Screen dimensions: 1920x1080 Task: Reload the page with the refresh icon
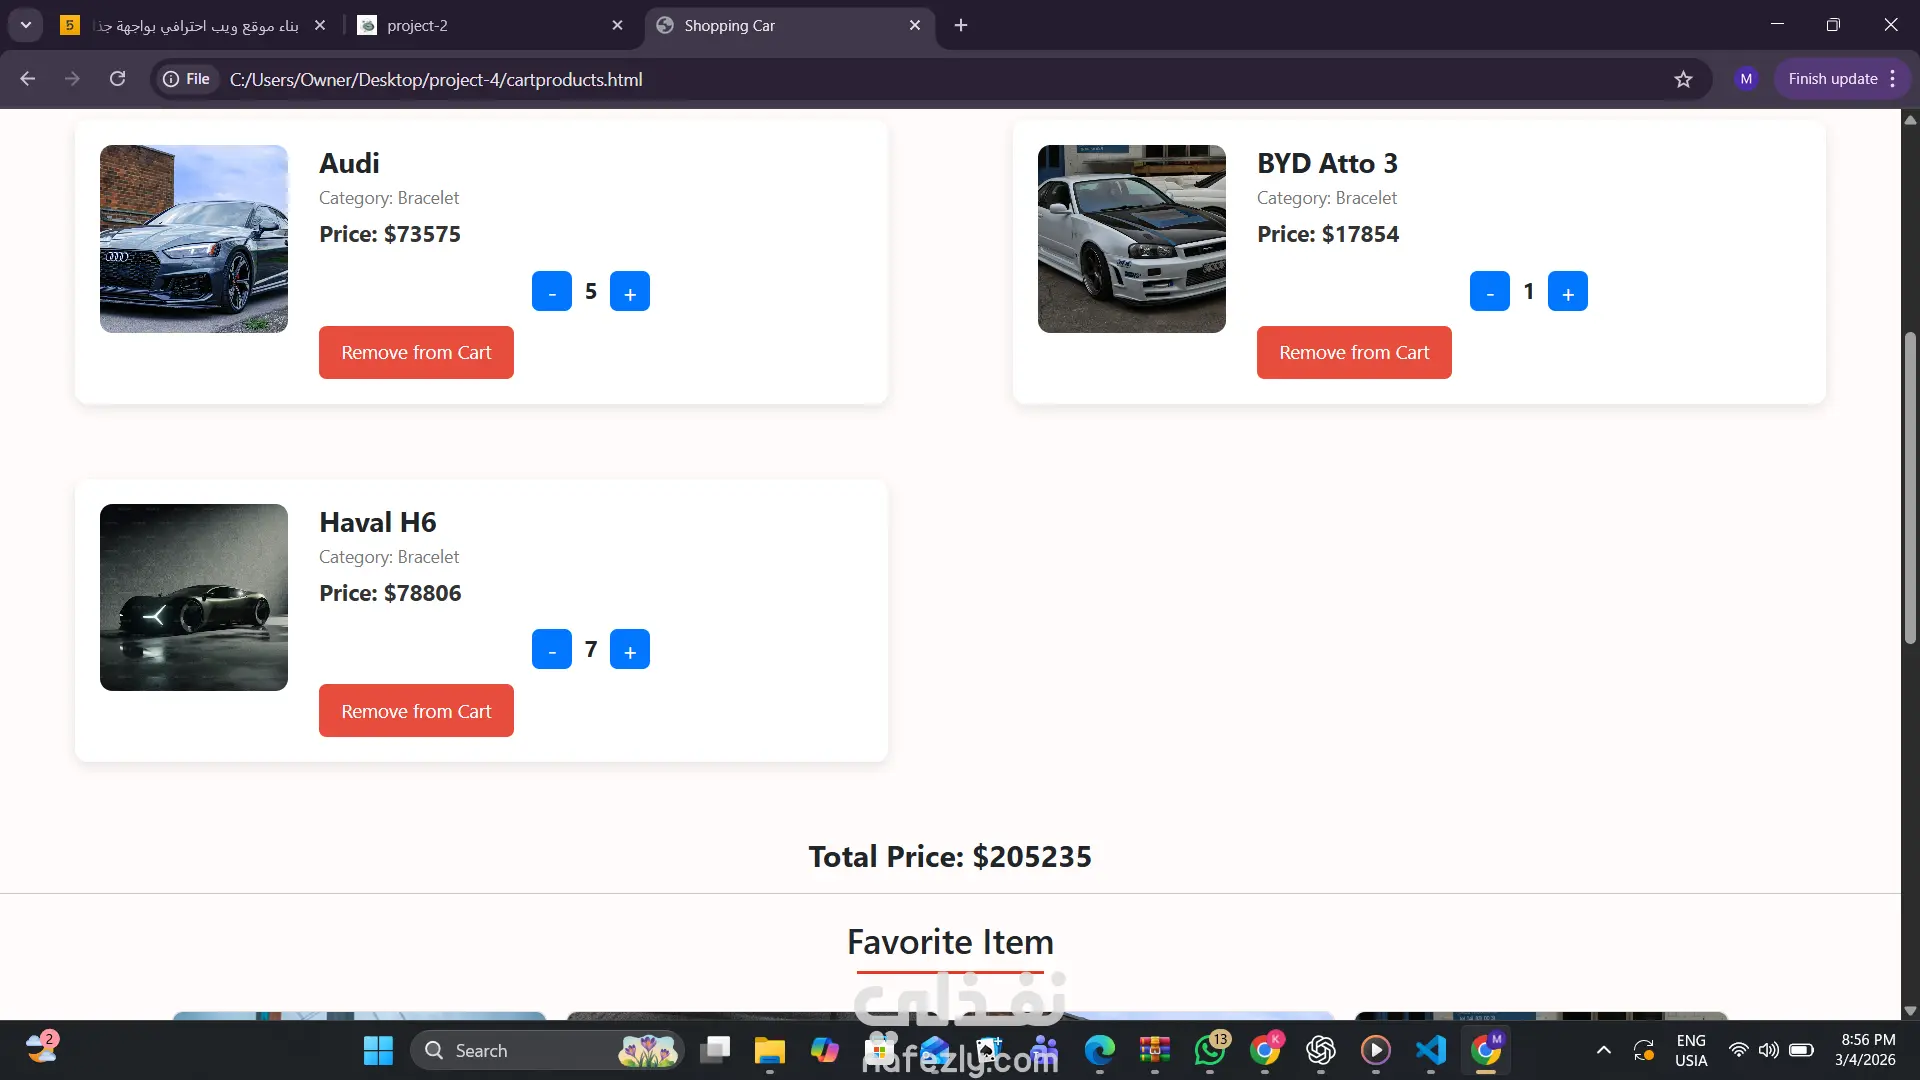coord(117,79)
